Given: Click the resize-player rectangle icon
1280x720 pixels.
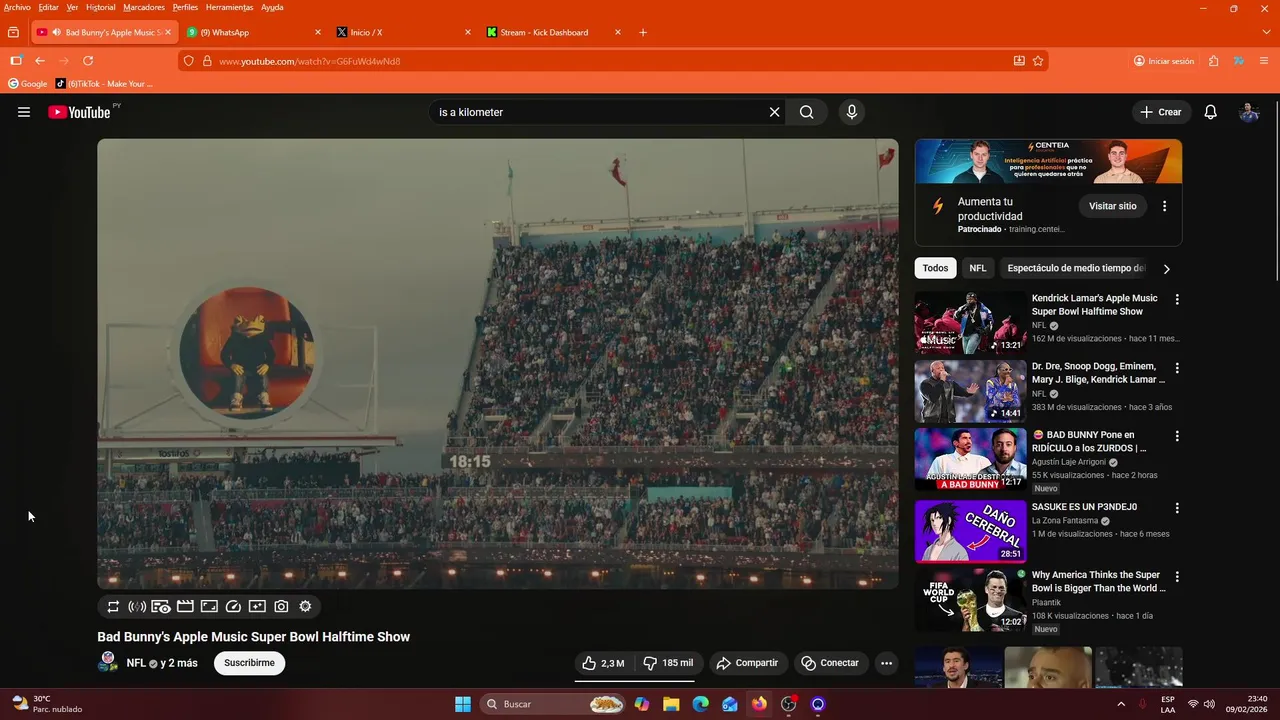Looking at the screenshot, I should pos(209,606).
